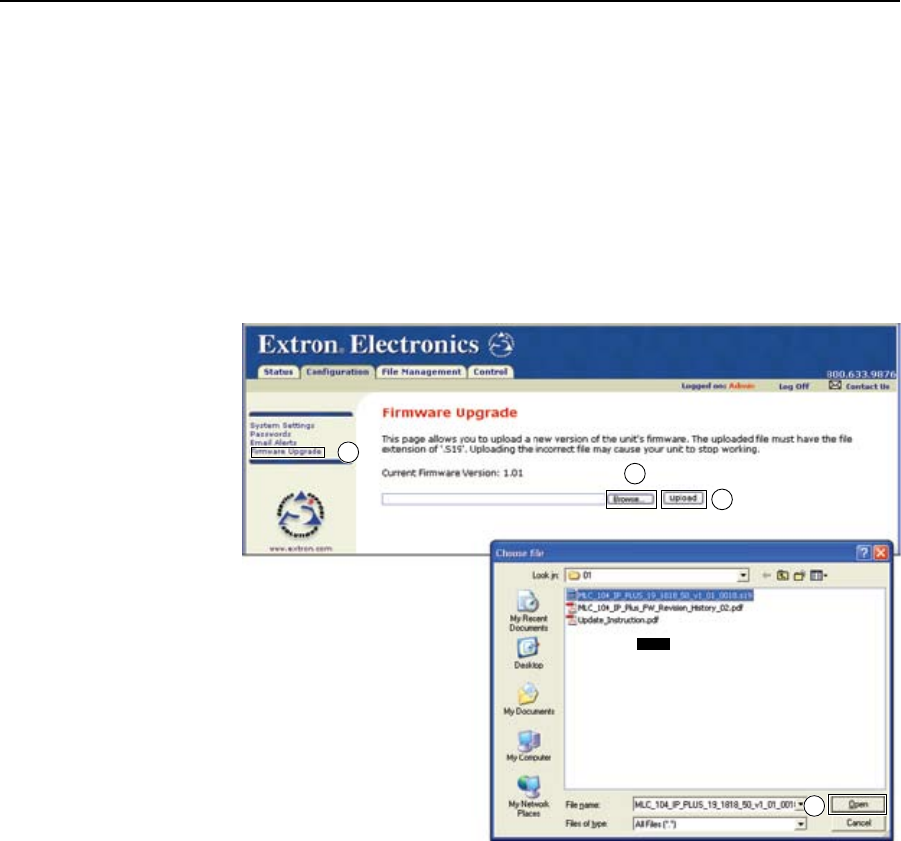Click PDF icon of Update_Instruction.pdf

coord(572,620)
